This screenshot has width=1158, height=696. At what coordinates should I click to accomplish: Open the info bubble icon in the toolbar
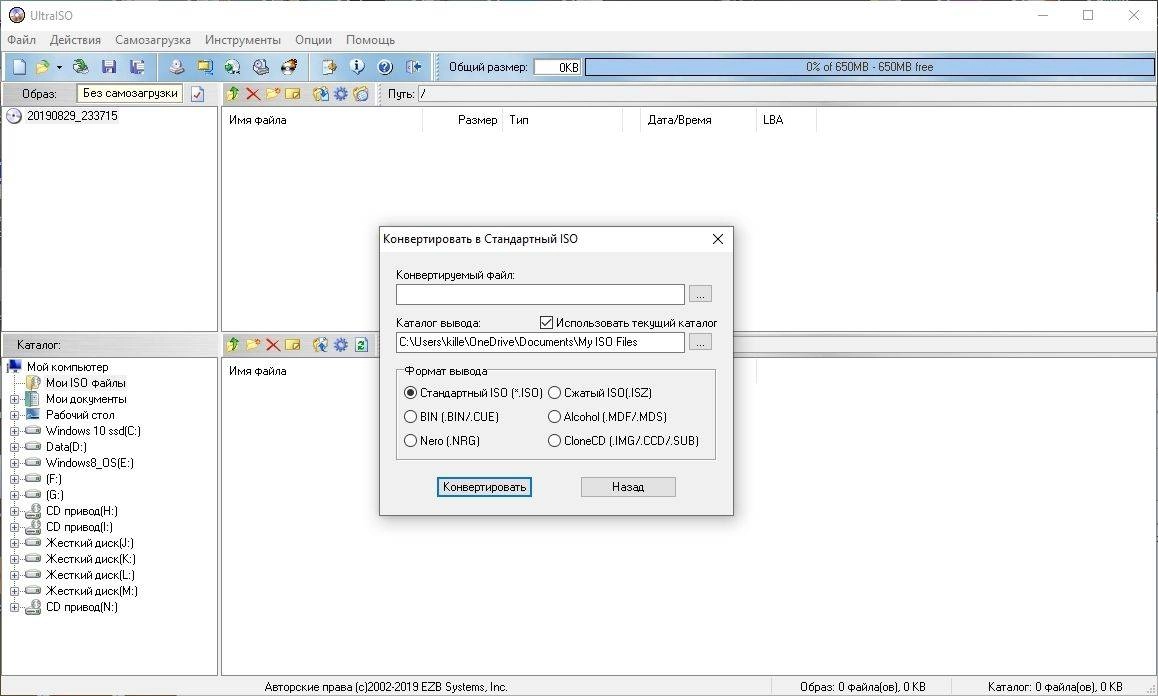click(357, 66)
